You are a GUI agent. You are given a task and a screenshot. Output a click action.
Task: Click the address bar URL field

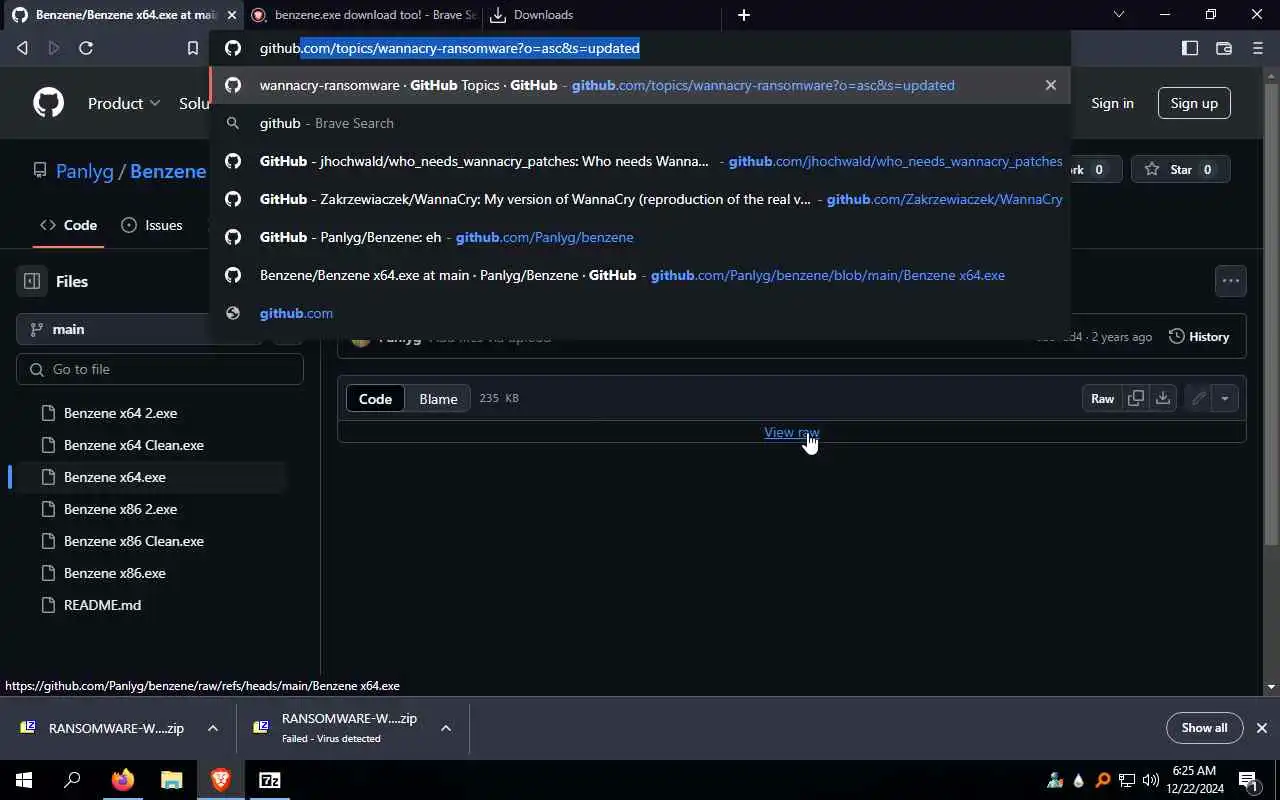pos(640,48)
